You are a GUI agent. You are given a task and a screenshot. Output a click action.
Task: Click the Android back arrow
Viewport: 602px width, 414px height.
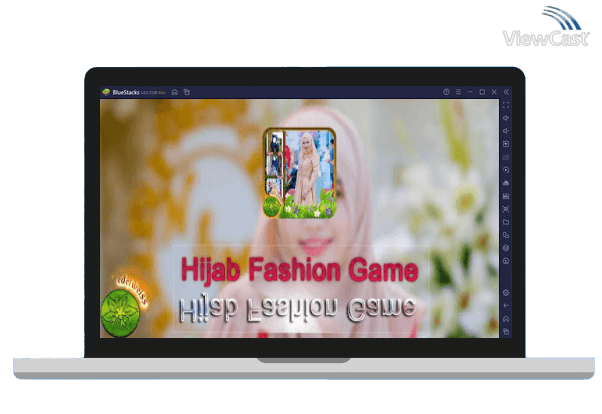point(506,306)
